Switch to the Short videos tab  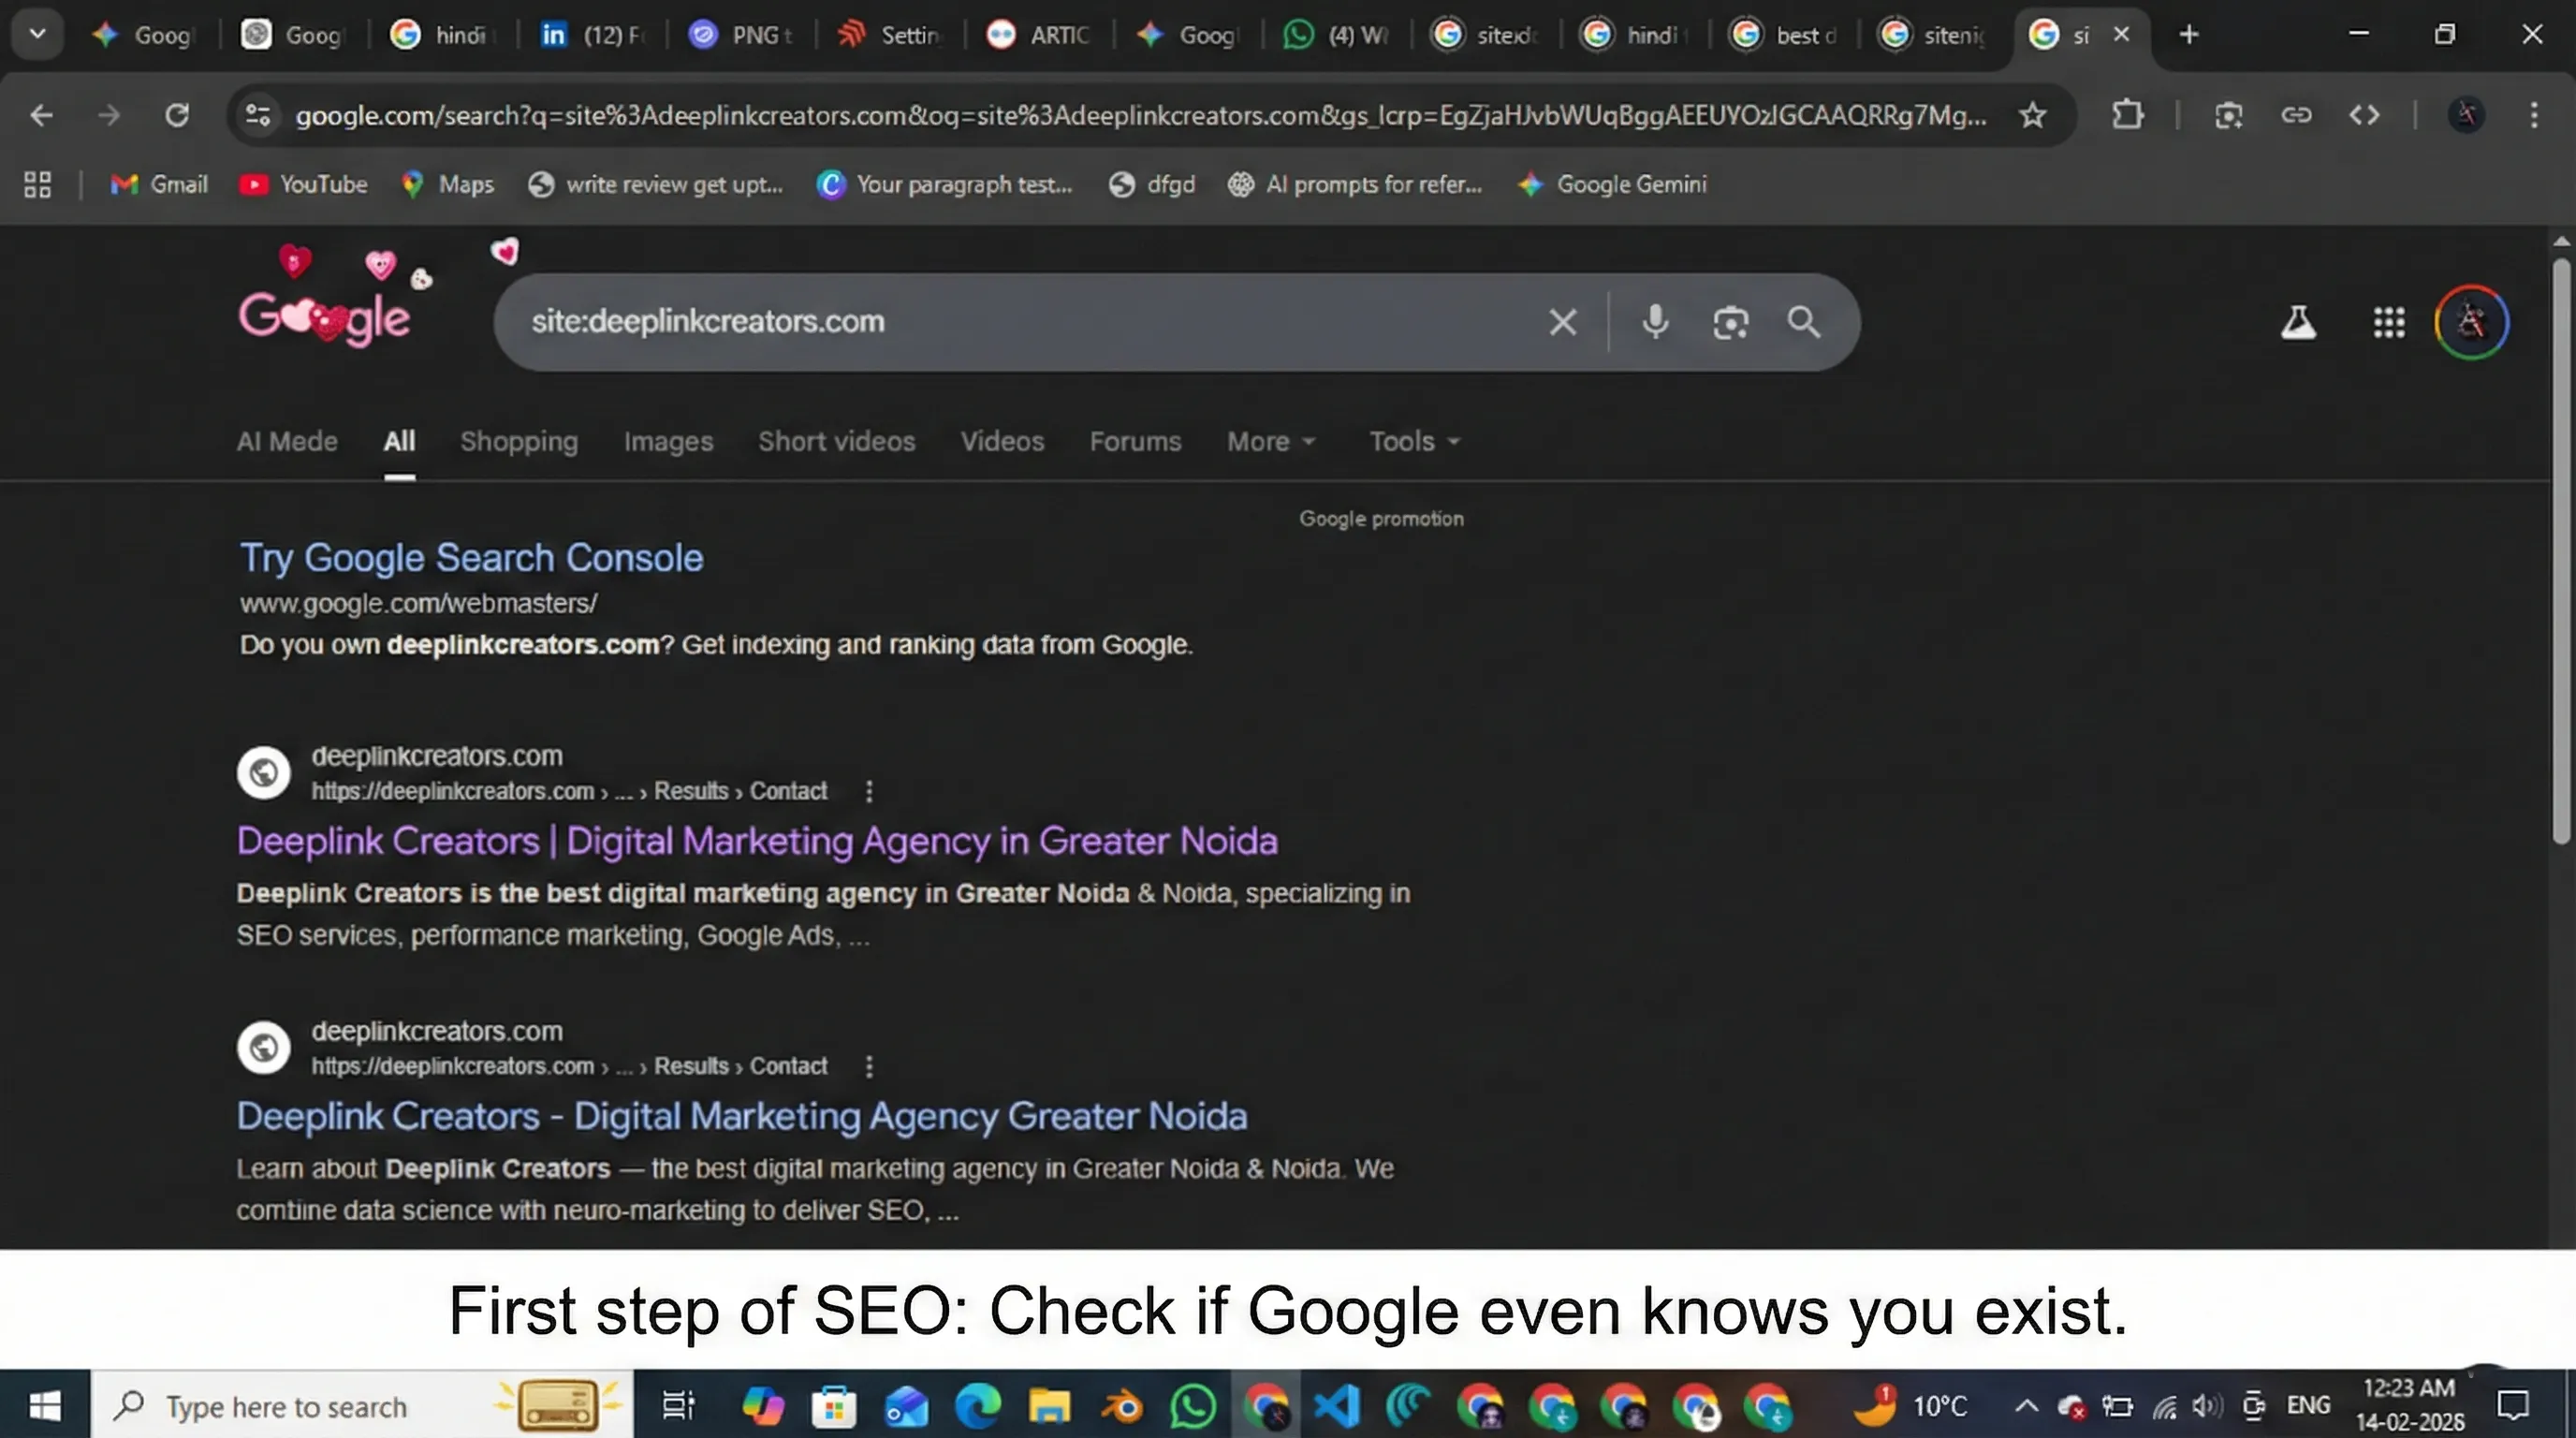pyautogui.click(x=836, y=441)
